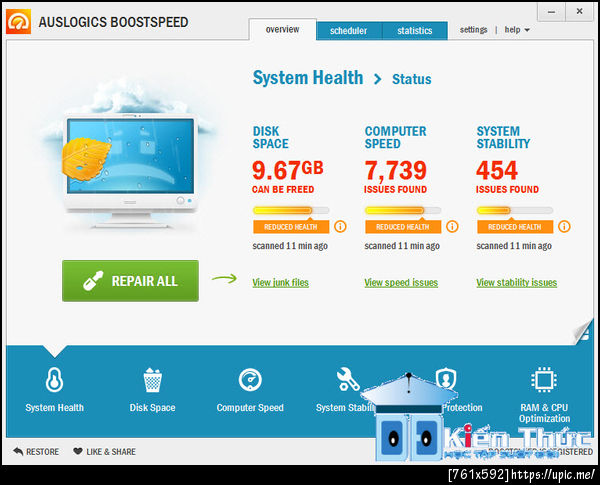Close the BoostSpeed window
This screenshot has height=485, width=600.
point(579,12)
